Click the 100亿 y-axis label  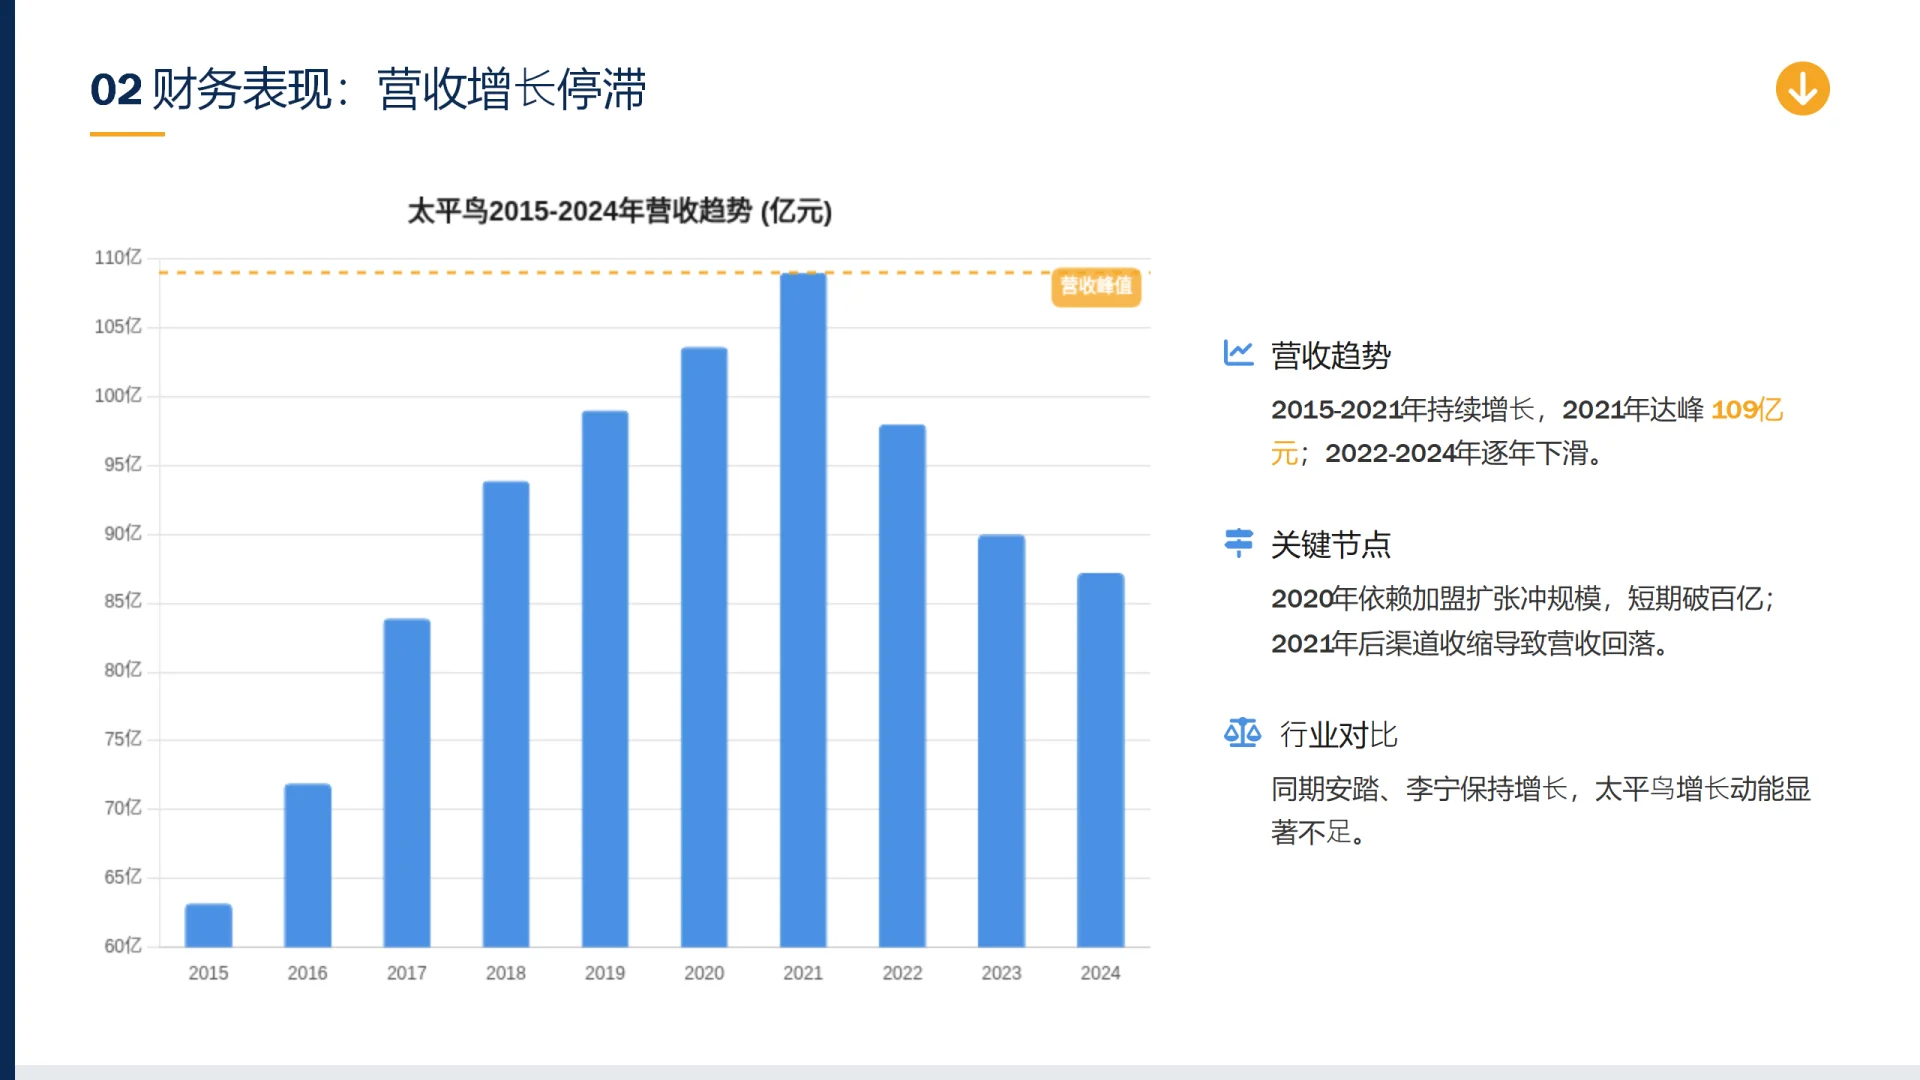[x=118, y=396]
